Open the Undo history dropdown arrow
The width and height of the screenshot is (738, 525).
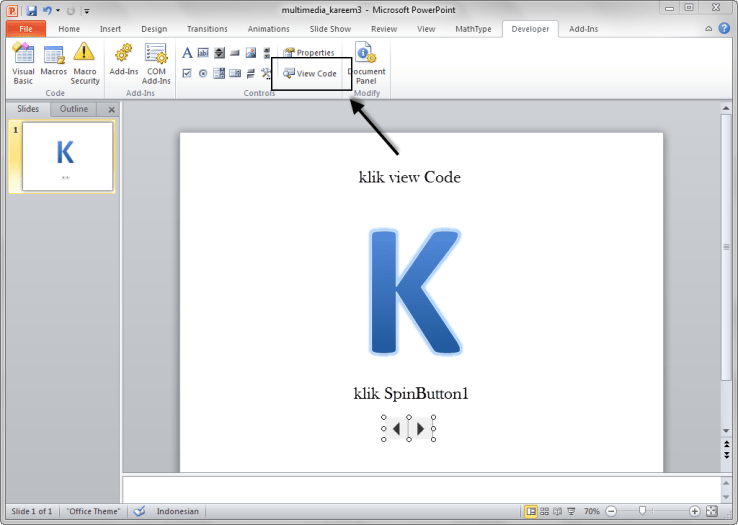click(58, 10)
